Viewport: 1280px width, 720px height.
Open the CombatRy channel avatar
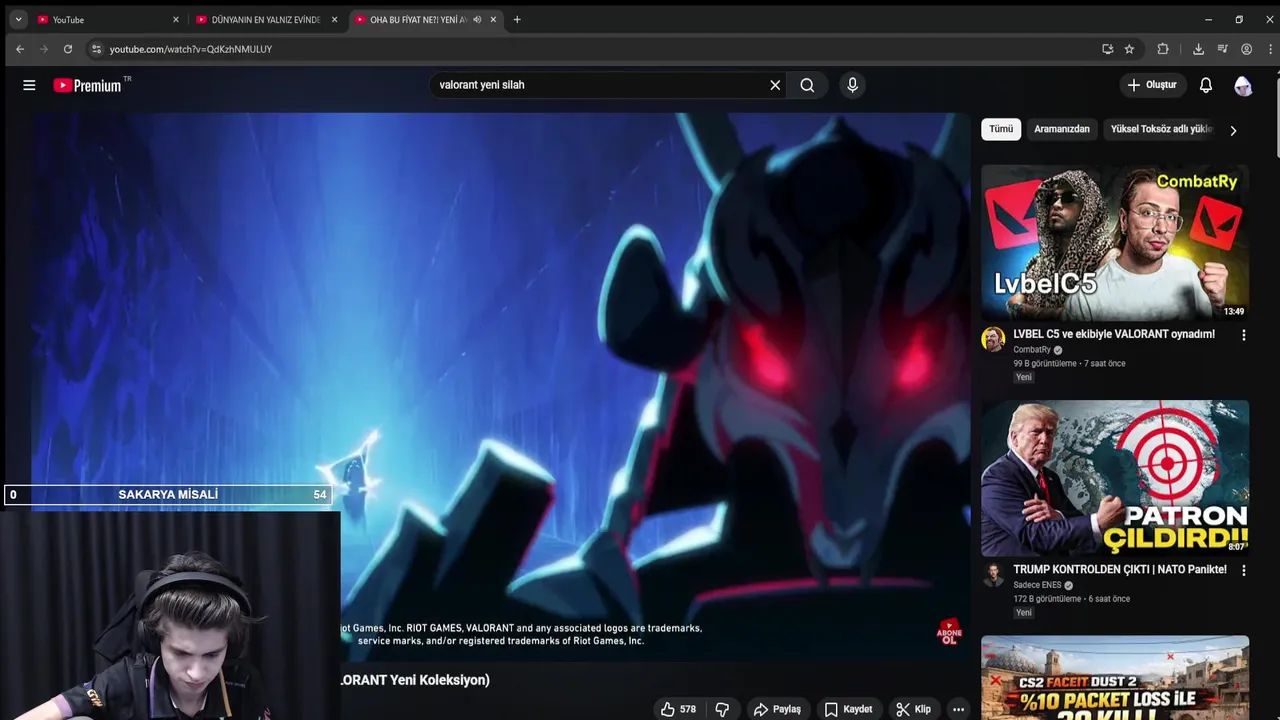(x=993, y=339)
